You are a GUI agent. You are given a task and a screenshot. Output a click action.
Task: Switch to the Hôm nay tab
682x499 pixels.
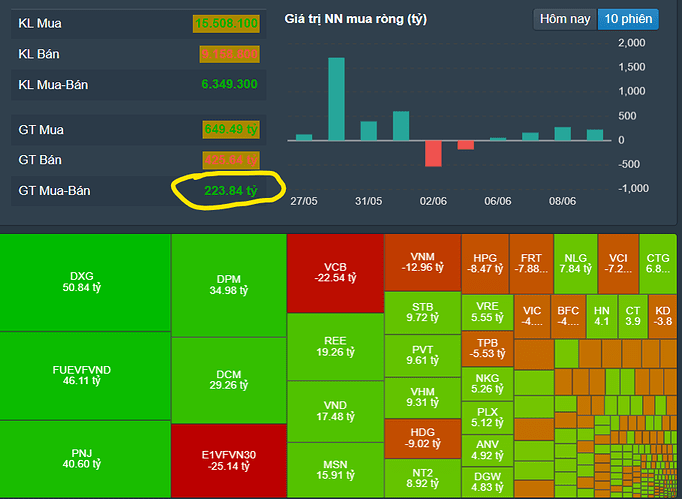pyautogui.click(x=565, y=19)
